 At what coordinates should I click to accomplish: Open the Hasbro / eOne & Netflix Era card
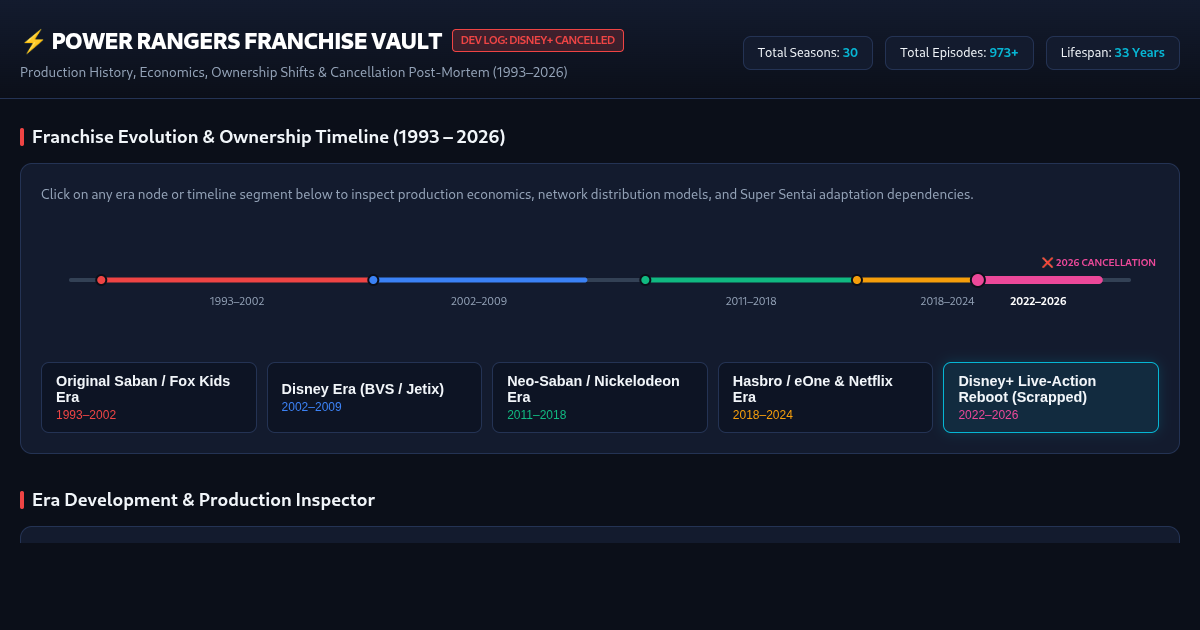click(x=825, y=397)
